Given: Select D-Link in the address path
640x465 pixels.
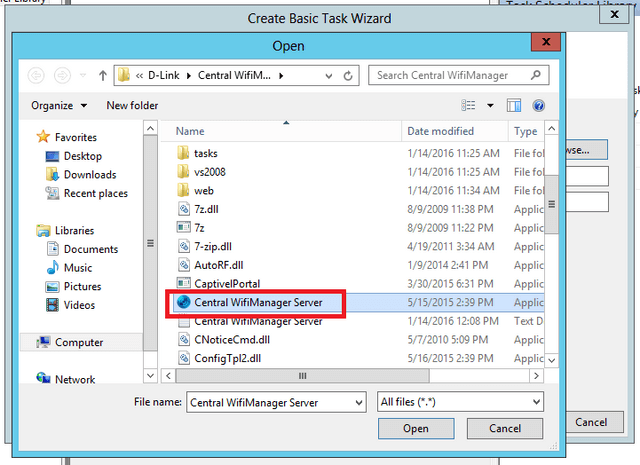Looking at the screenshot, I should click(x=163, y=75).
